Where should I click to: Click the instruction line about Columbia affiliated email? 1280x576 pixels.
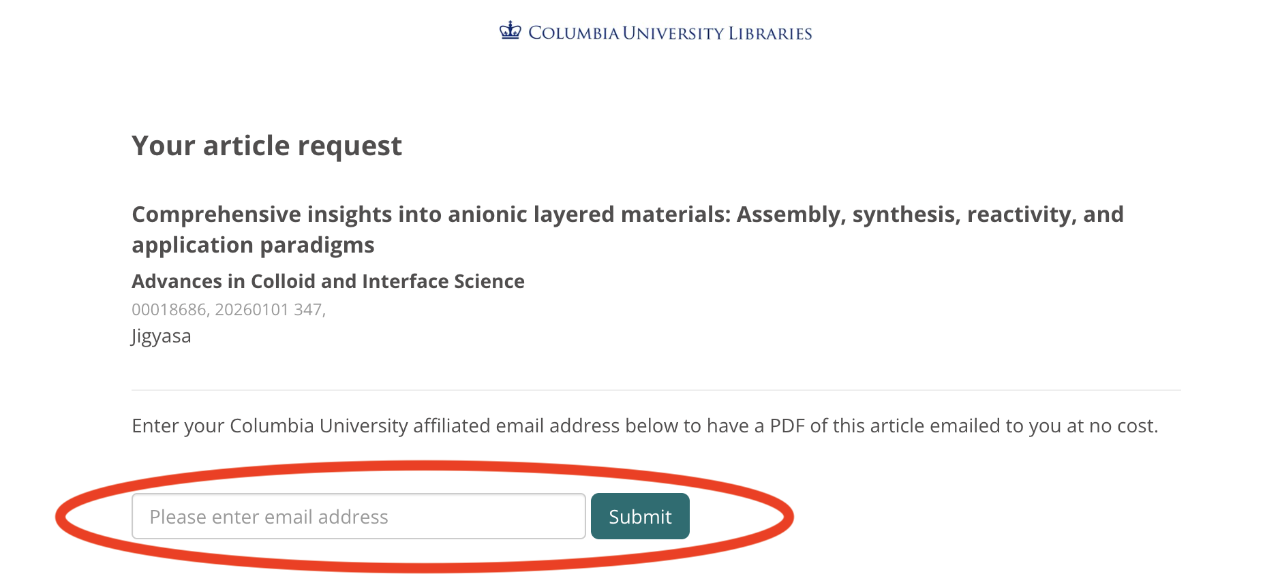(x=644, y=425)
